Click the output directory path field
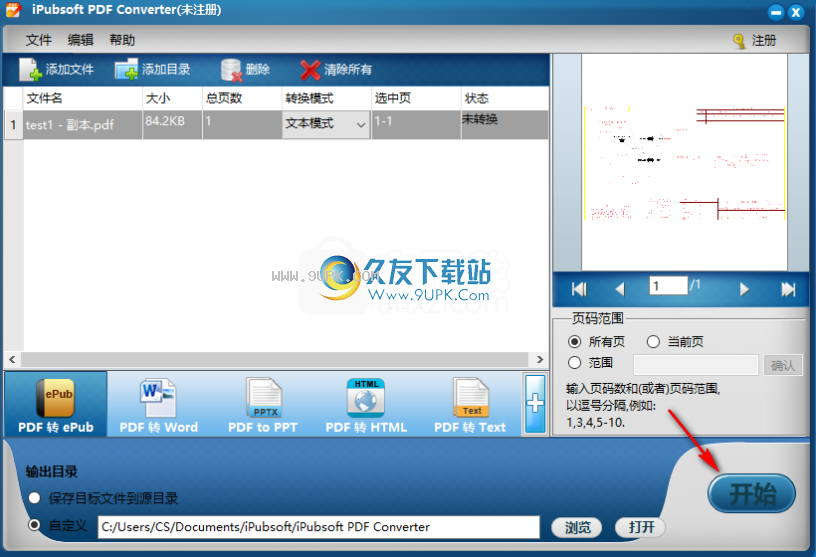This screenshot has width=816, height=557. 318,527
